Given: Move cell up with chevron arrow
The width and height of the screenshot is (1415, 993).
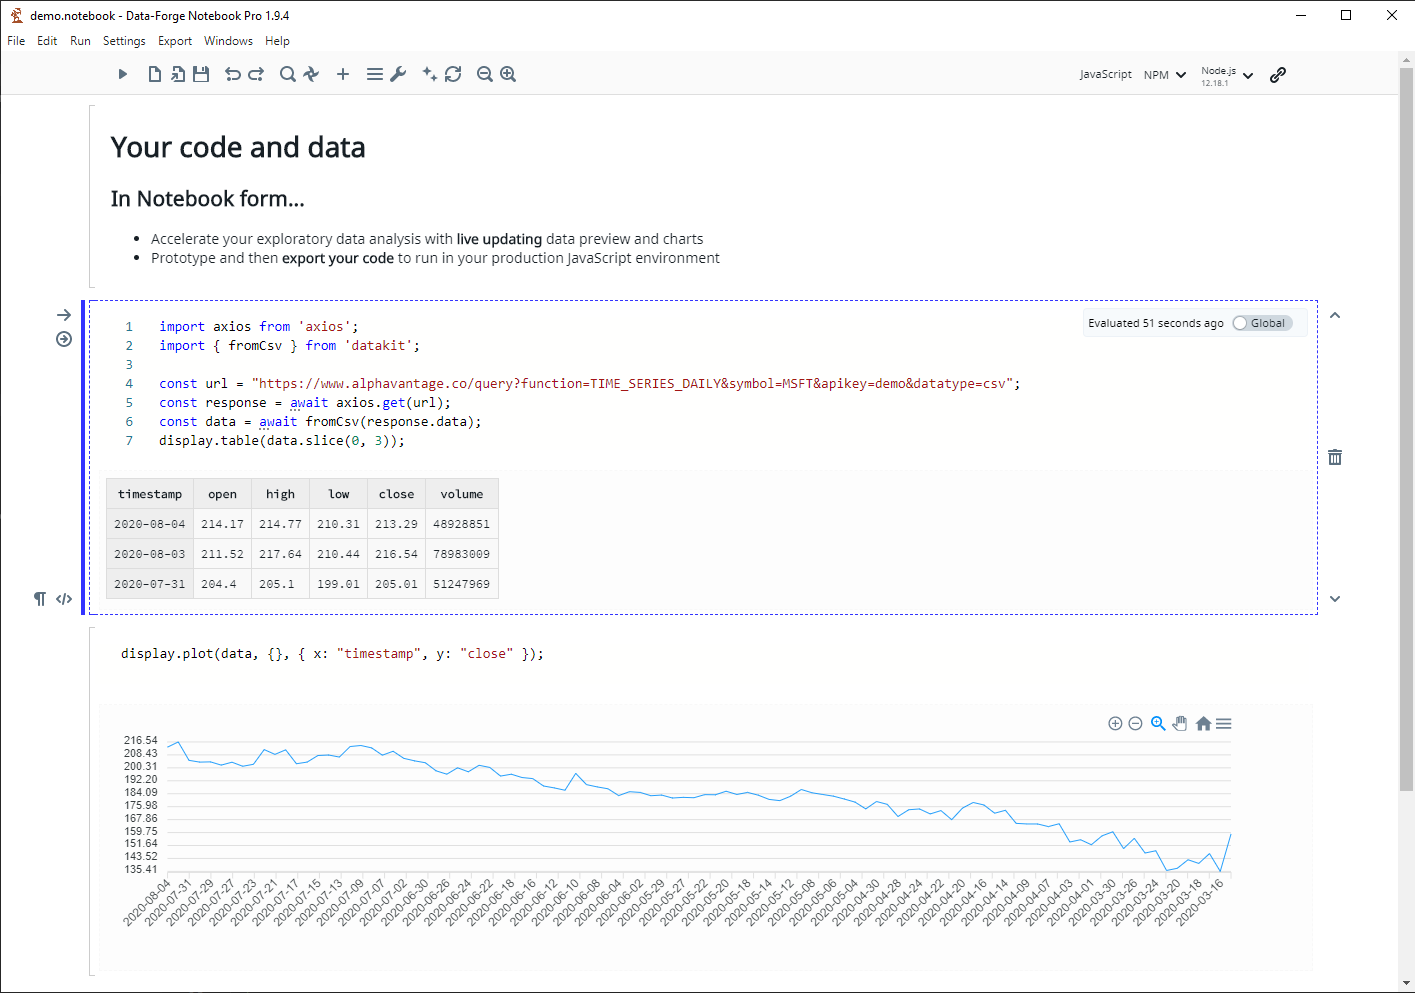Looking at the screenshot, I should pyautogui.click(x=1335, y=316).
